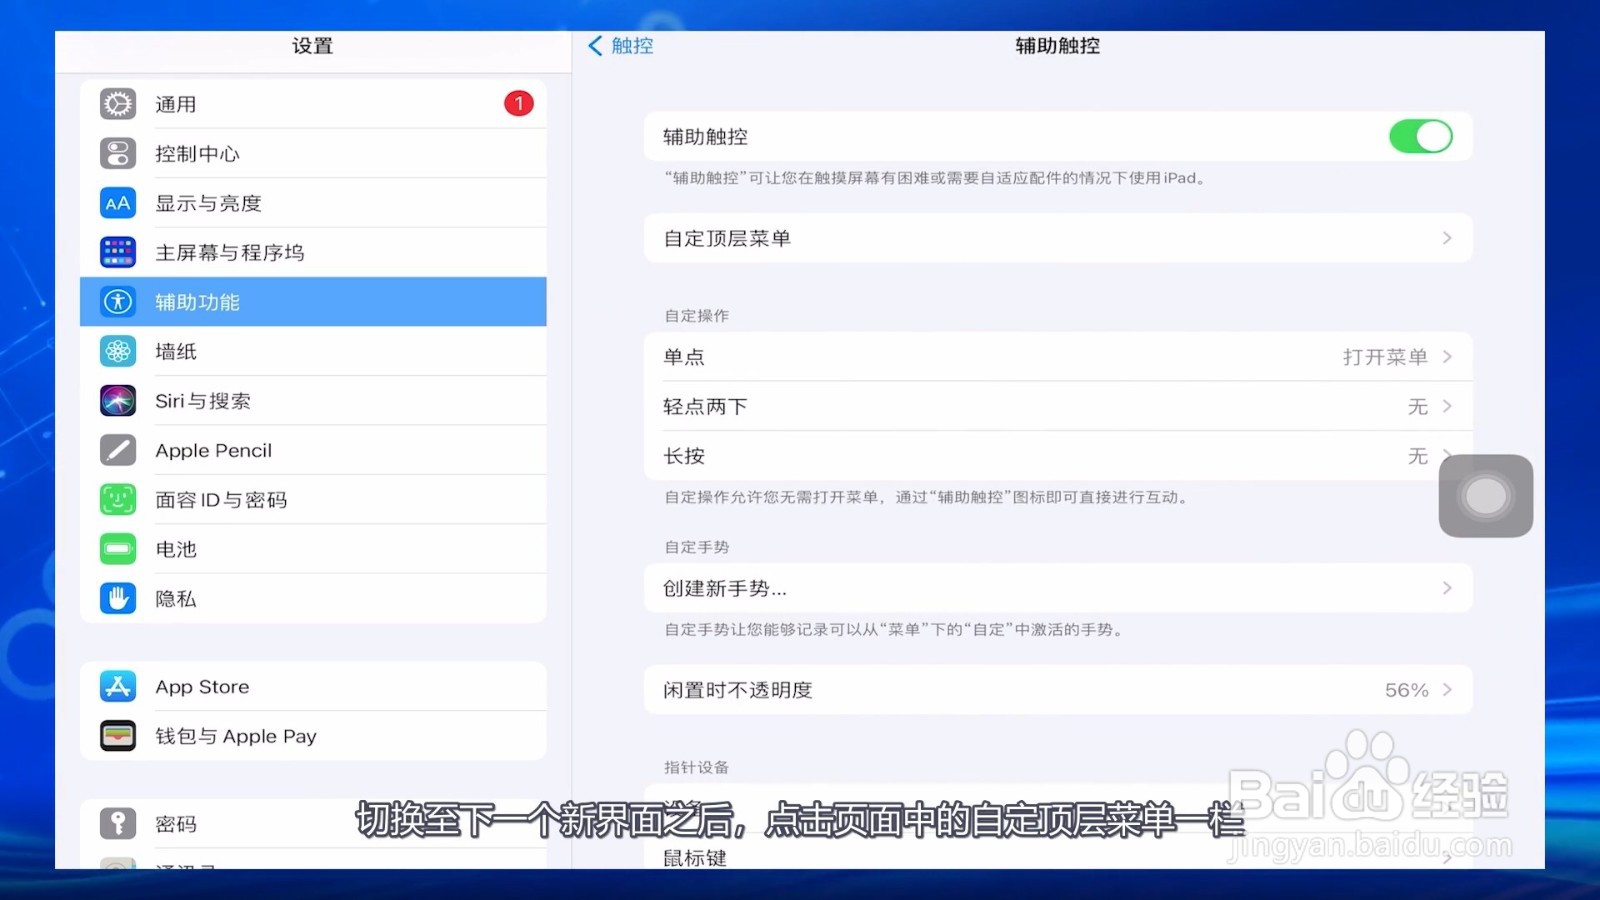Open 面容ID与密码 Face ID icon
This screenshot has height=900, width=1600.
117,499
